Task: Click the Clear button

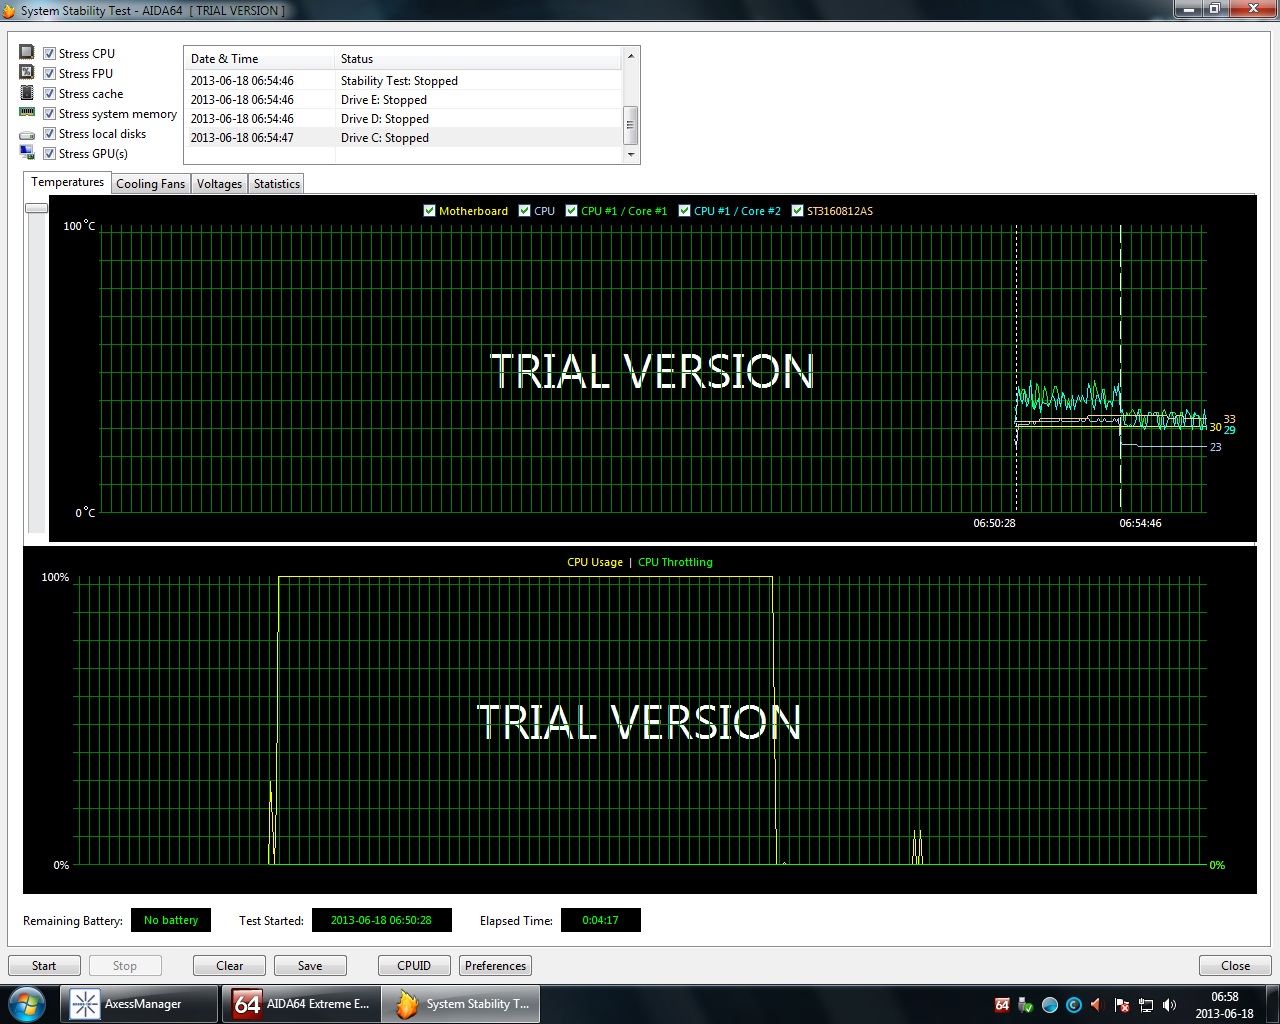Action: (x=230, y=966)
